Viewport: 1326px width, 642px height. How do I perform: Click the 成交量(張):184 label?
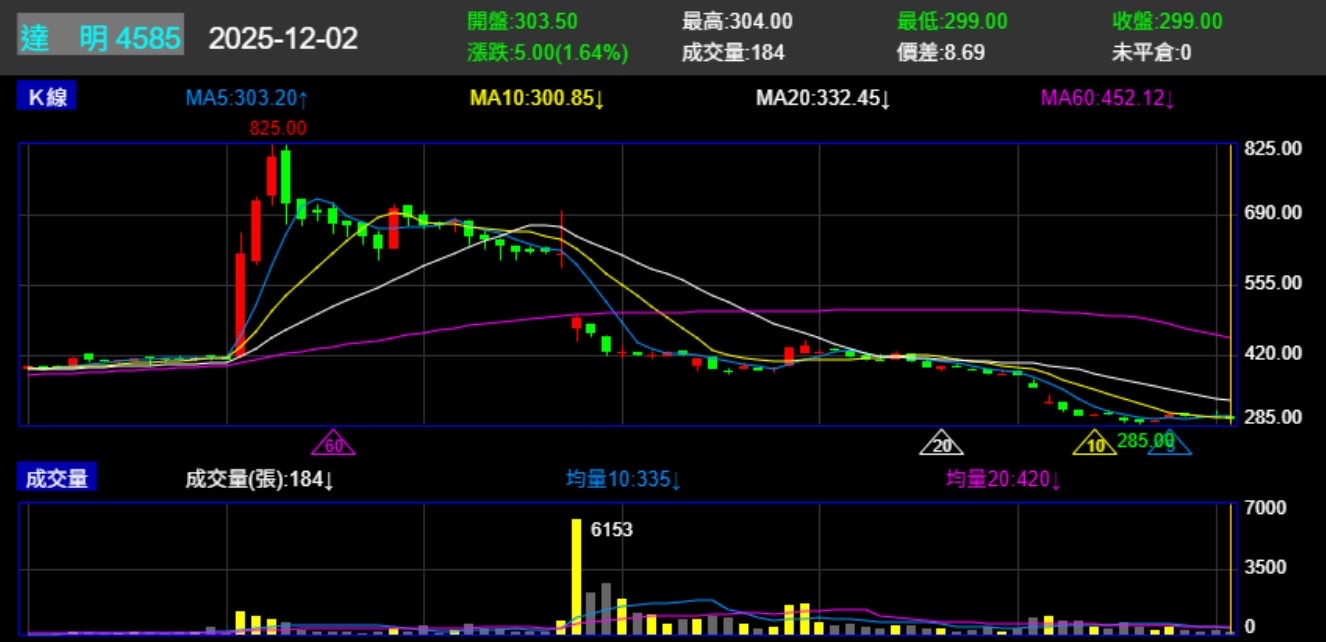pyautogui.click(x=260, y=479)
